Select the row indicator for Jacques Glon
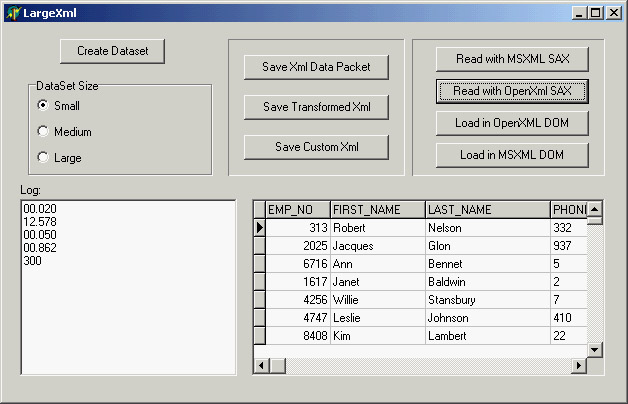Screen dimensions: 628x404 (x=260, y=246)
